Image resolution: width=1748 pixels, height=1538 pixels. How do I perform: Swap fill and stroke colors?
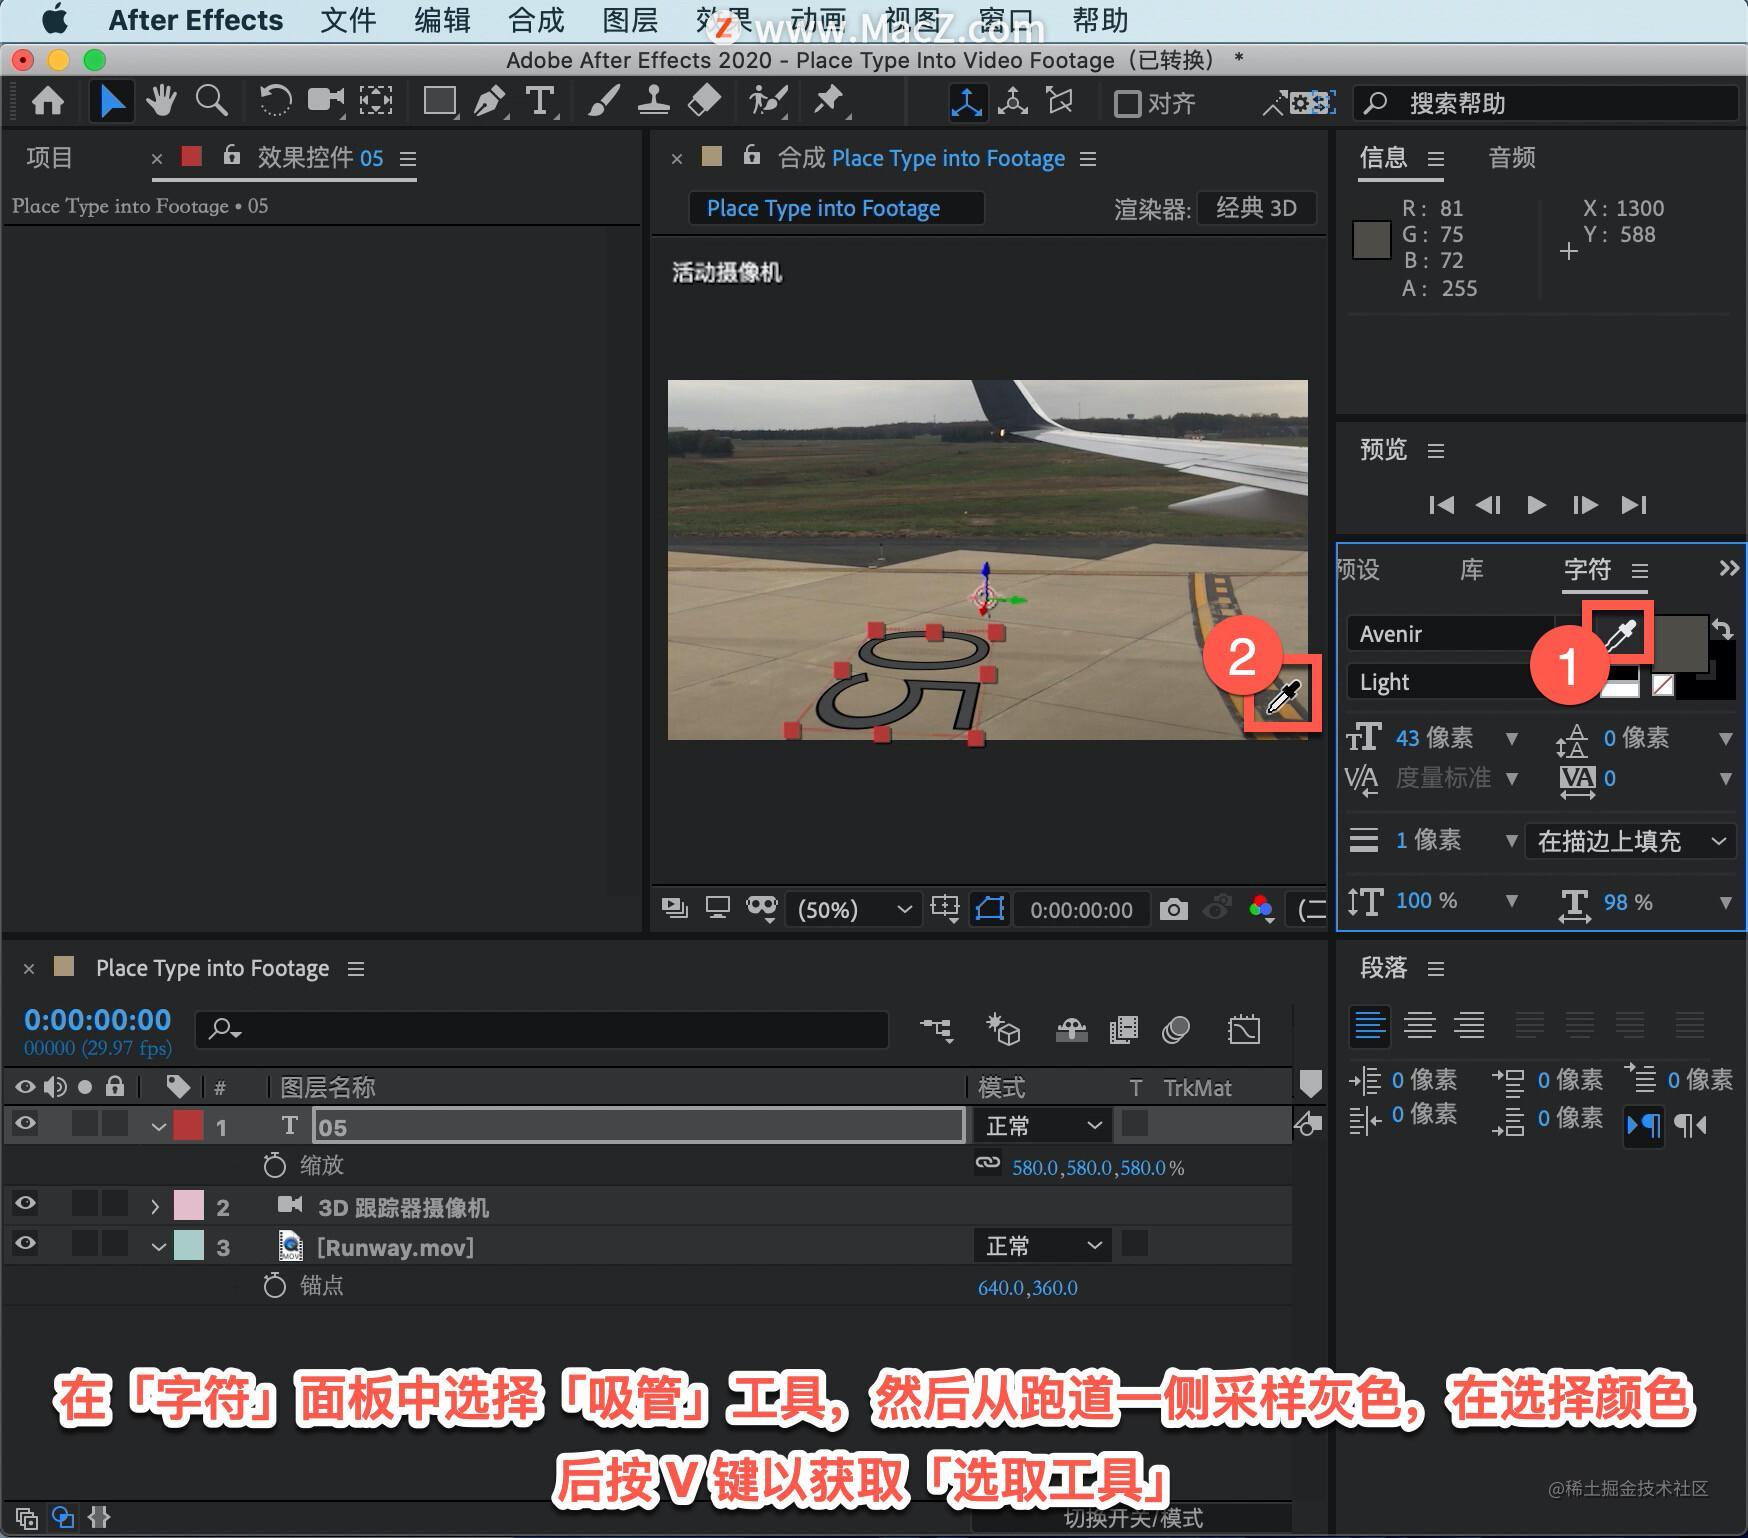point(1722,629)
